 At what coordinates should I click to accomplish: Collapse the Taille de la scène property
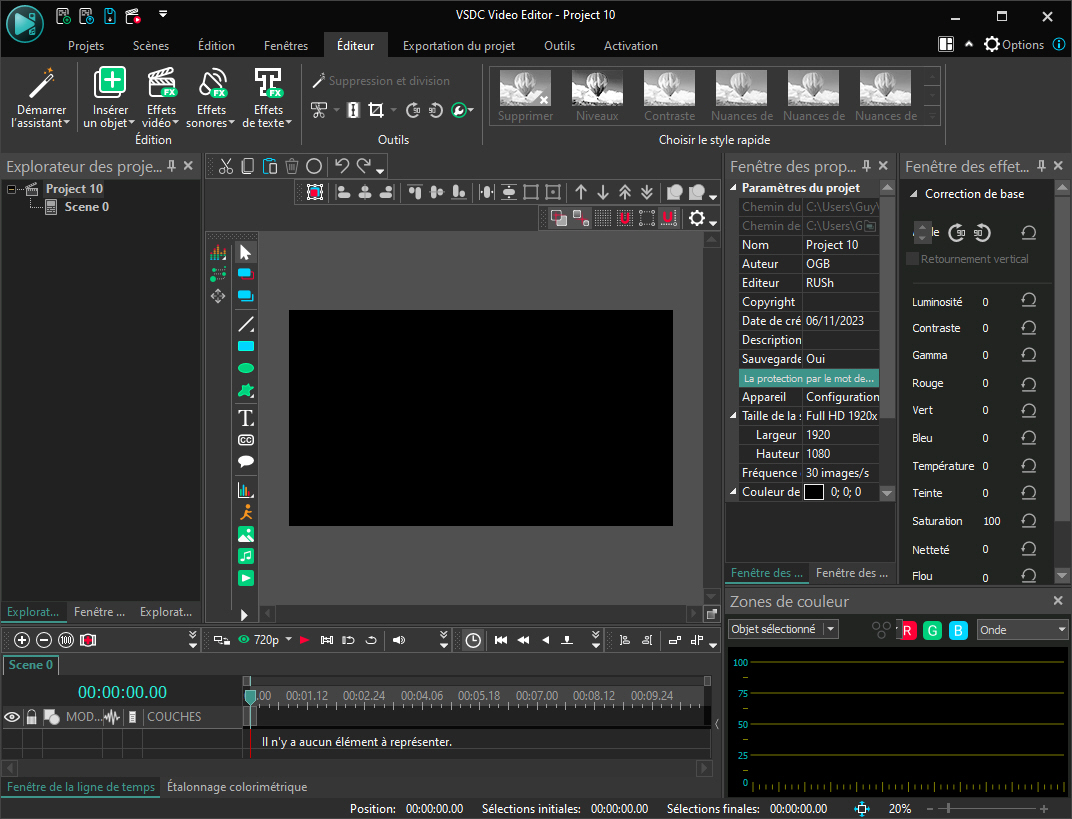pos(734,416)
